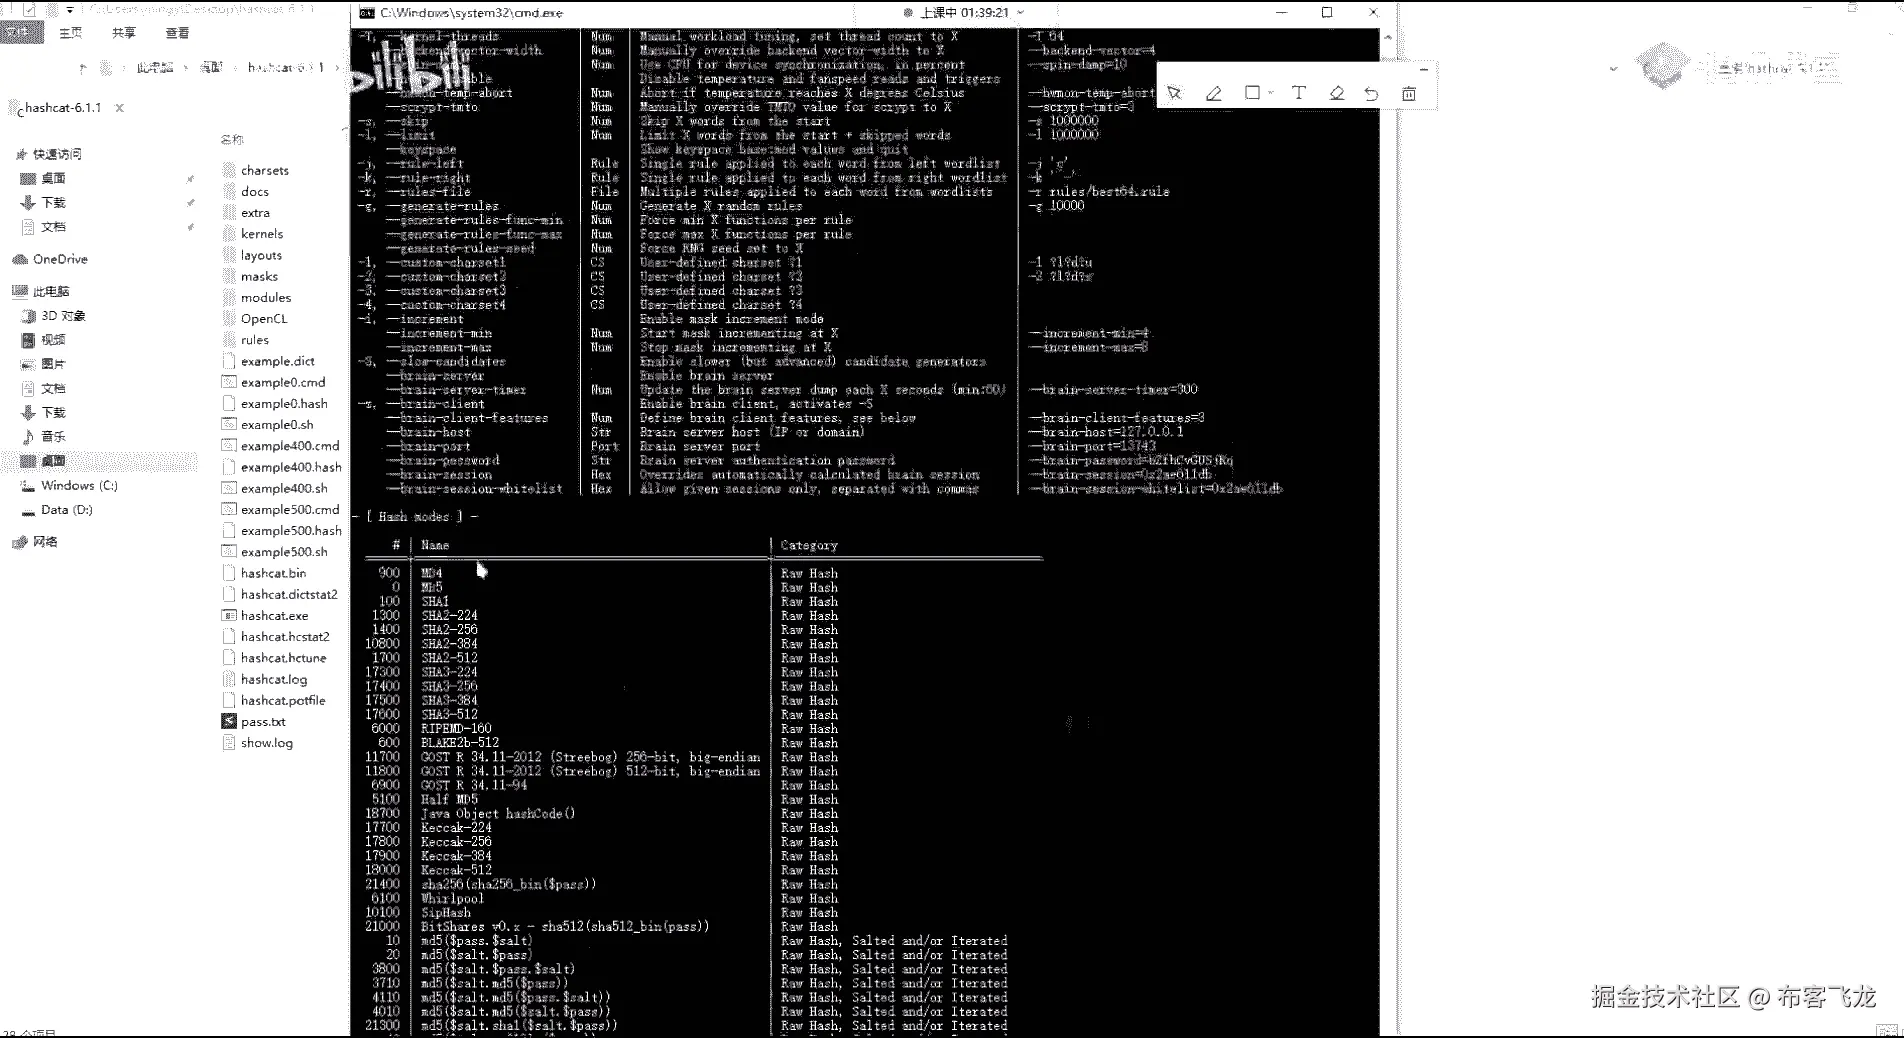The width and height of the screenshot is (1904, 1038).
Task: Open 音乐 folder in sidebar
Action: point(54,437)
